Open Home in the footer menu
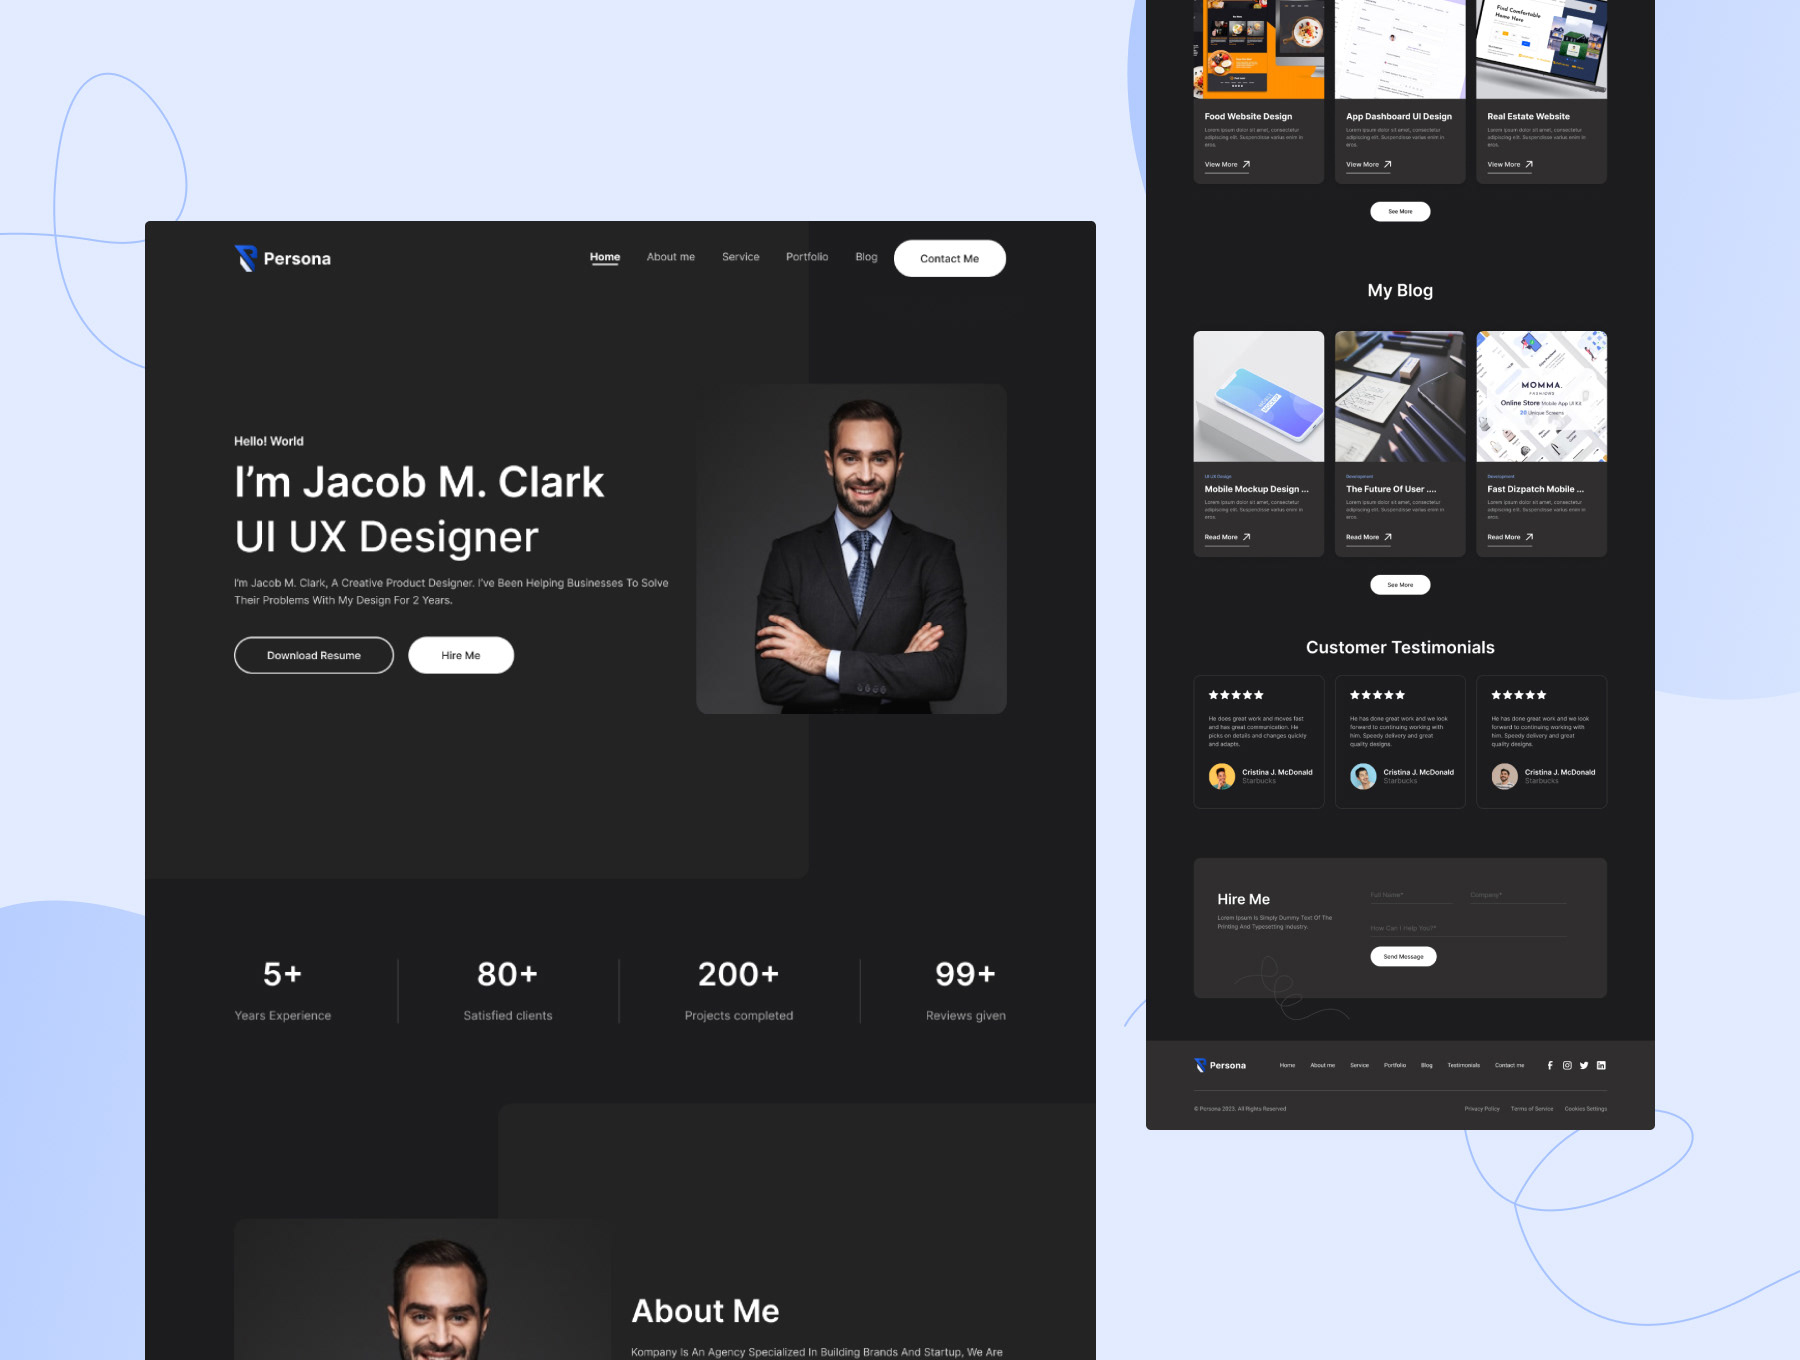The width and height of the screenshot is (1800, 1360). (1287, 1065)
